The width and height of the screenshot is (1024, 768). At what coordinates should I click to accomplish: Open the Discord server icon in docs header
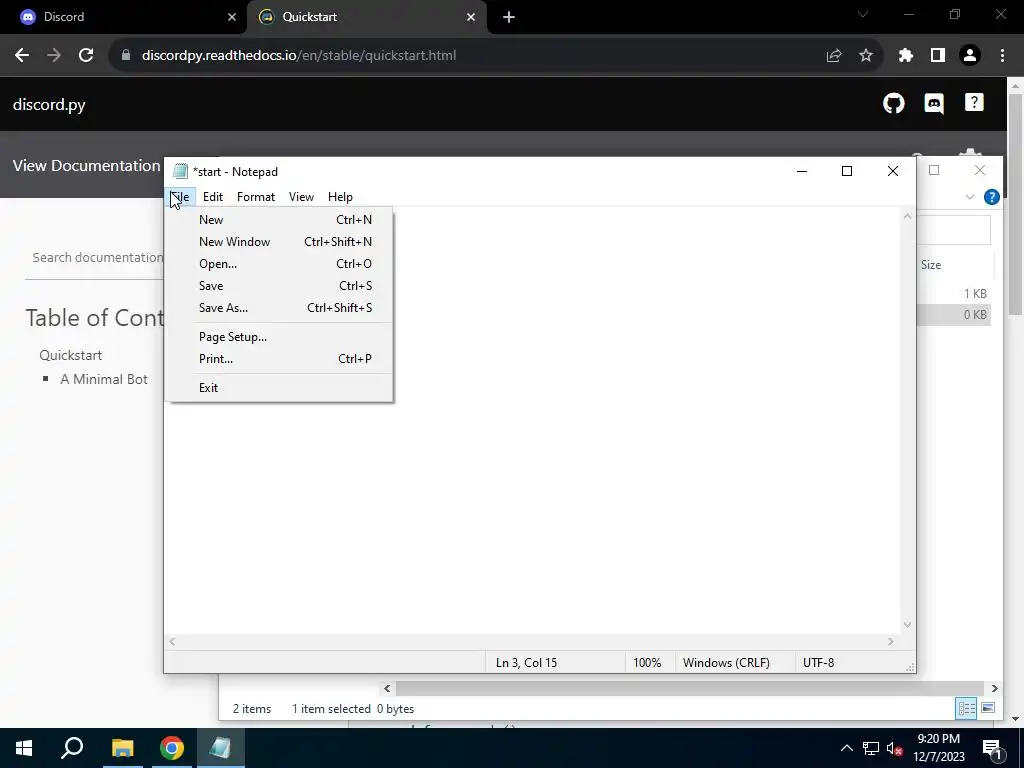pos(934,103)
